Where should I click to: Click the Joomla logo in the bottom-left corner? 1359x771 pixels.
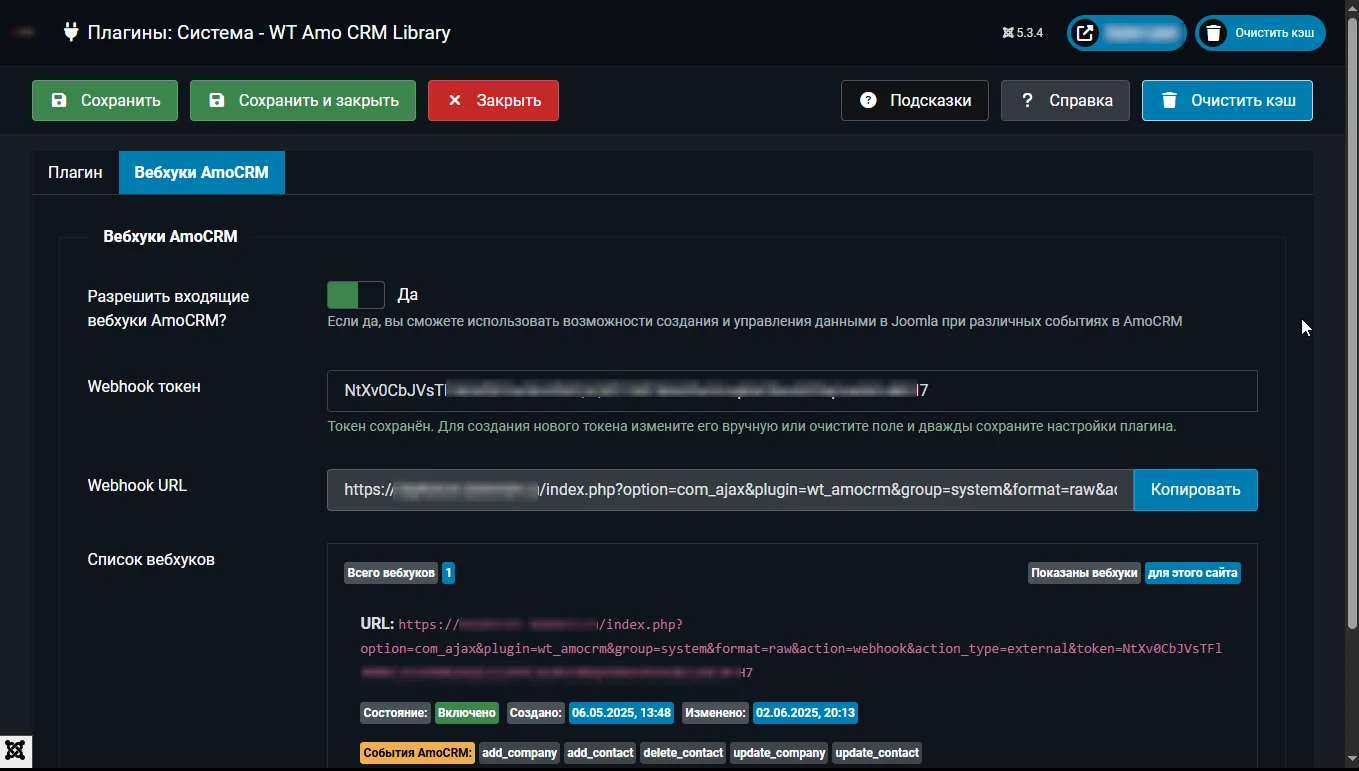(x=16, y=751)
